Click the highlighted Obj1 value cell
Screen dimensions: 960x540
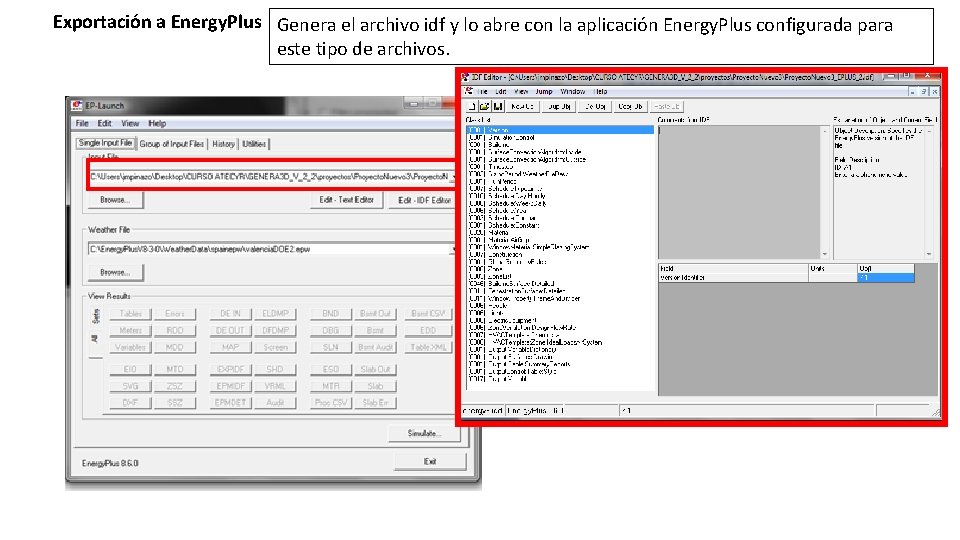tap(885, 277)
